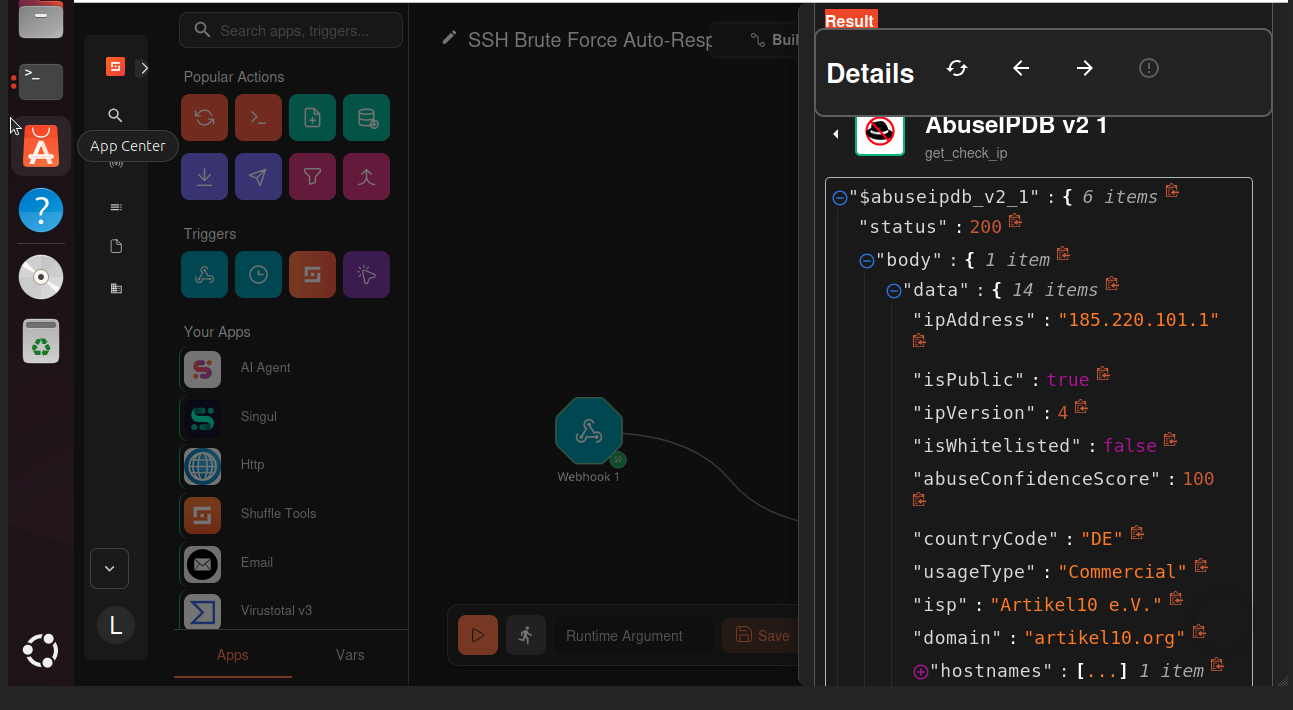Screen dimensions: 1293x710
Task: Copy the body object value
Action: [1063, 254]
